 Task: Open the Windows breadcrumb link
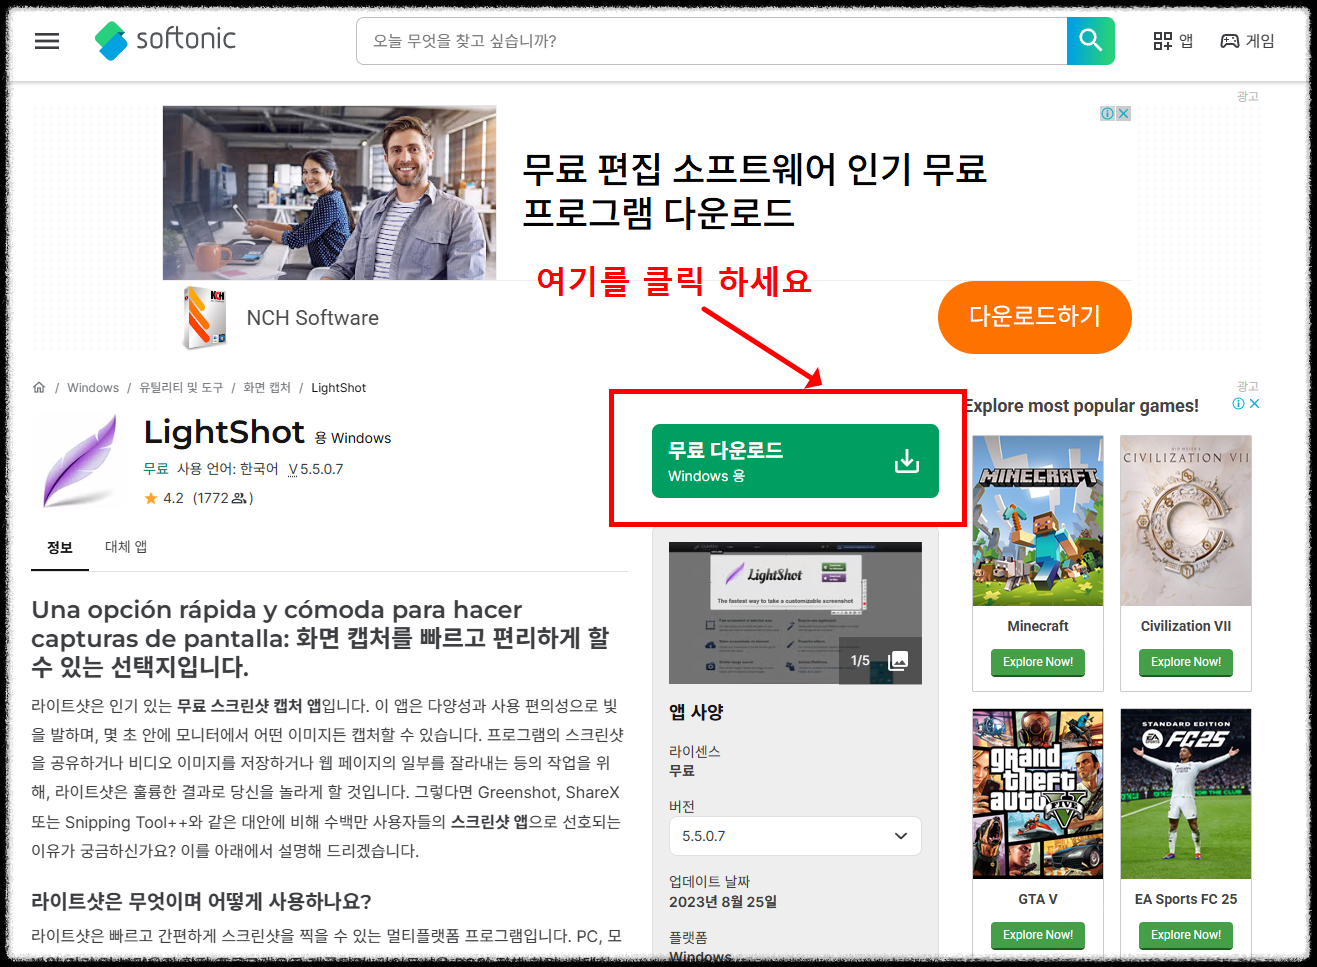(x=93, y=388)
